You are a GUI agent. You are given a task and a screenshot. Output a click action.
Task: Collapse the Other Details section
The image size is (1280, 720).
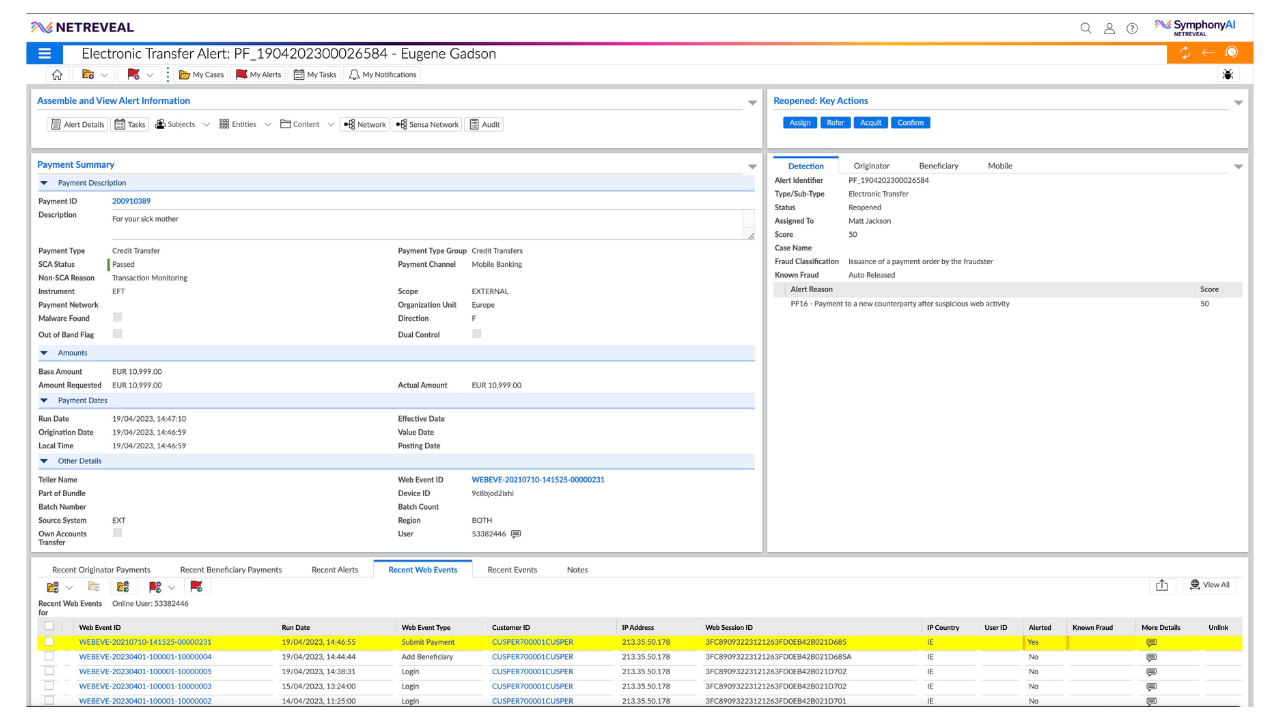click(x=44, y=461)
